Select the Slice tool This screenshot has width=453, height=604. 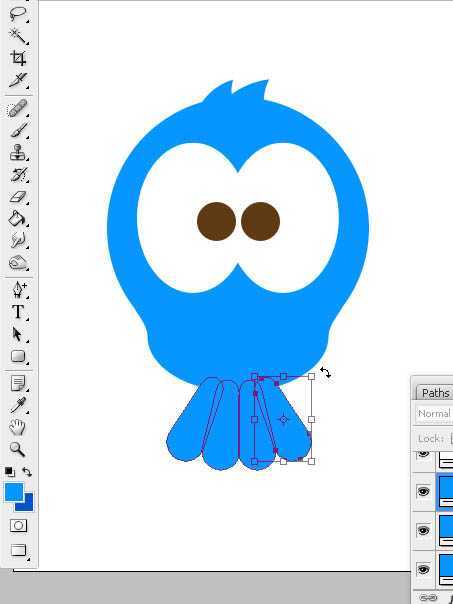(x=18, y=80)
